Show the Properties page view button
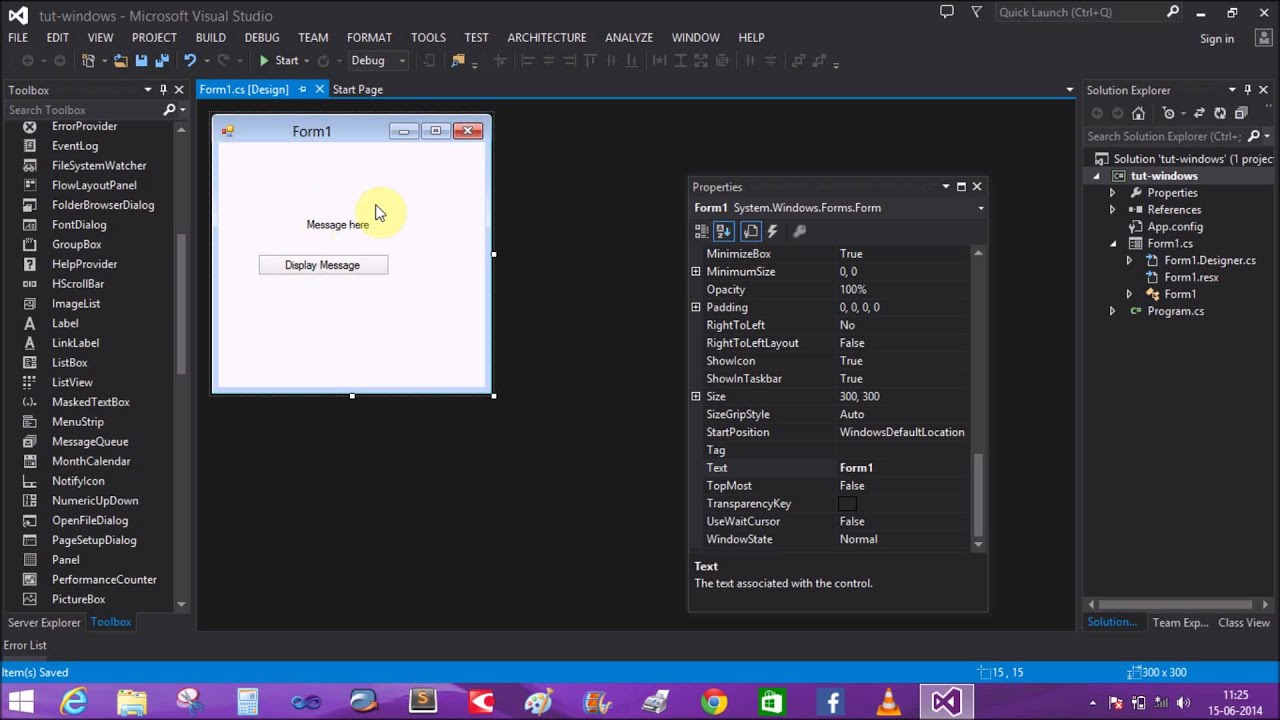1280x720 pixels. (750, 231)
